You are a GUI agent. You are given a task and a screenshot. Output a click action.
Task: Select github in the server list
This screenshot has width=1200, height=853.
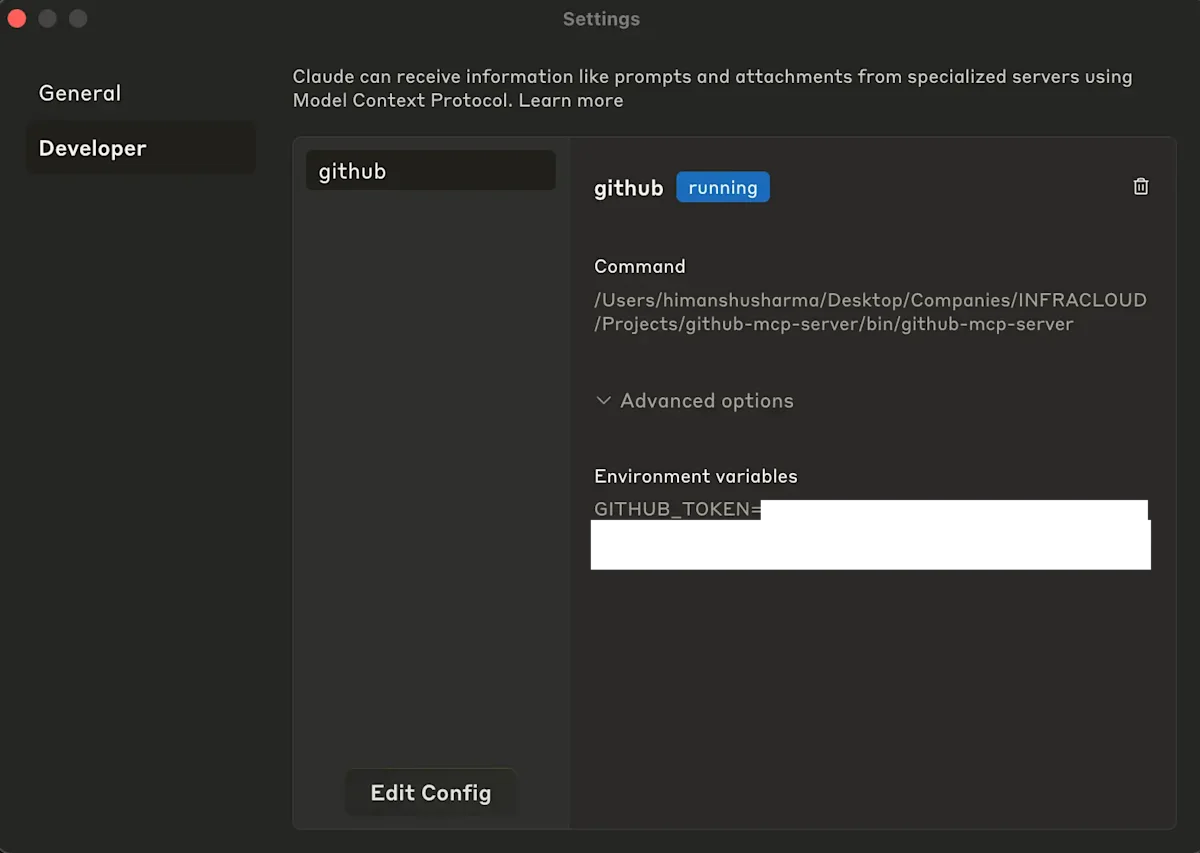point(430,171)
